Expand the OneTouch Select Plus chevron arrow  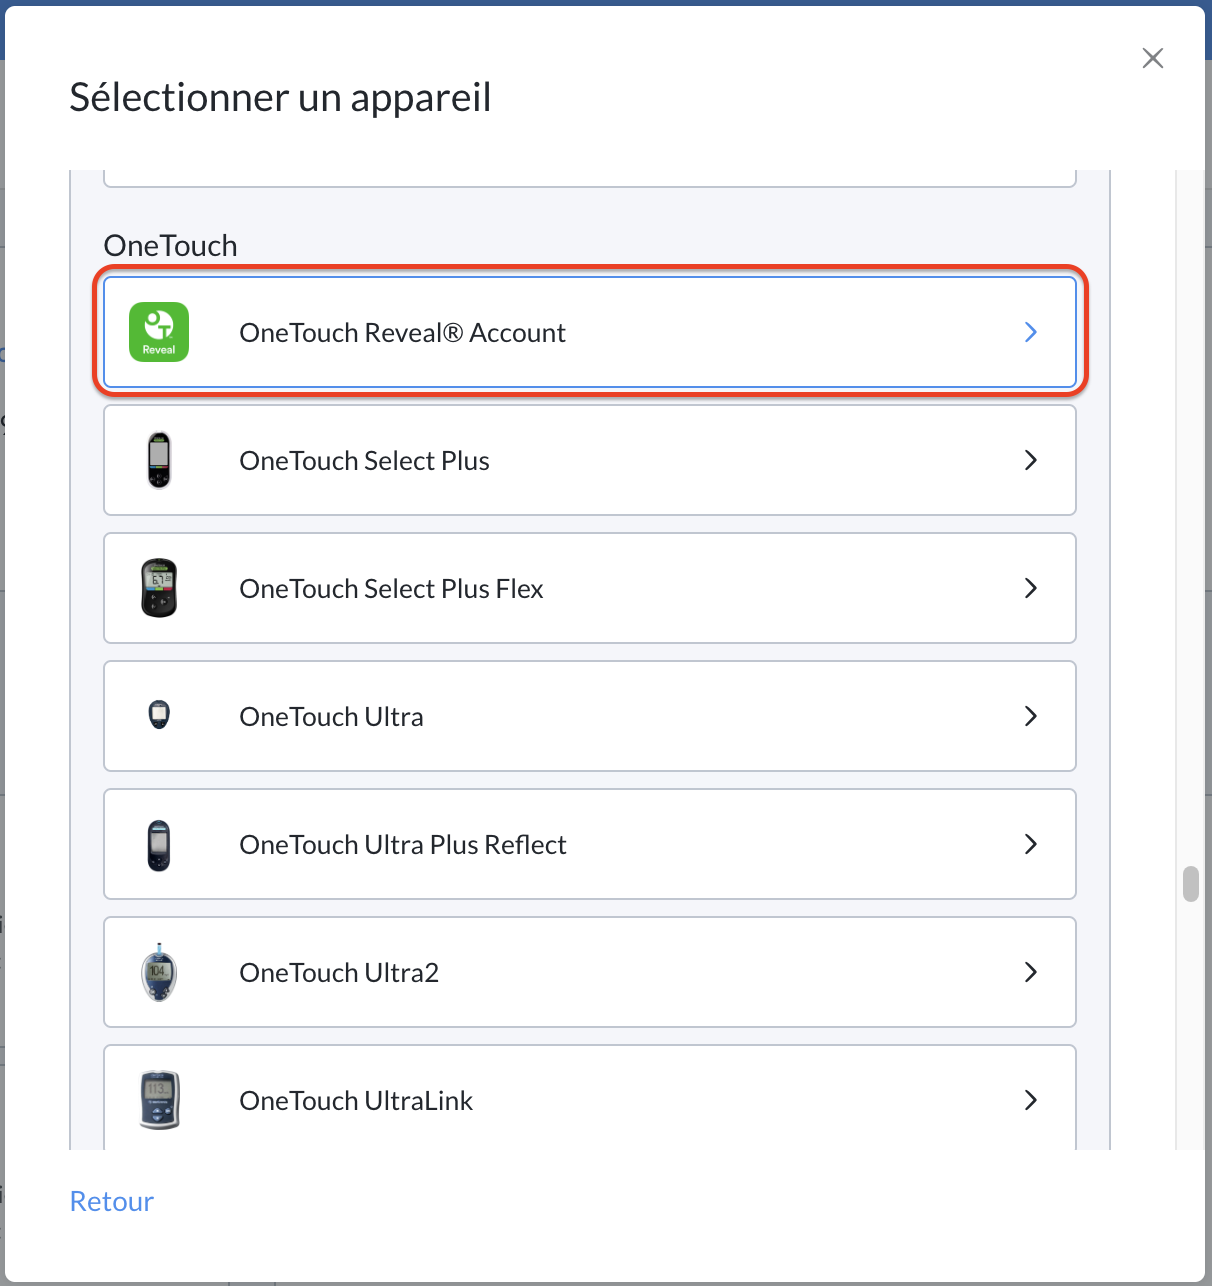1031,460
